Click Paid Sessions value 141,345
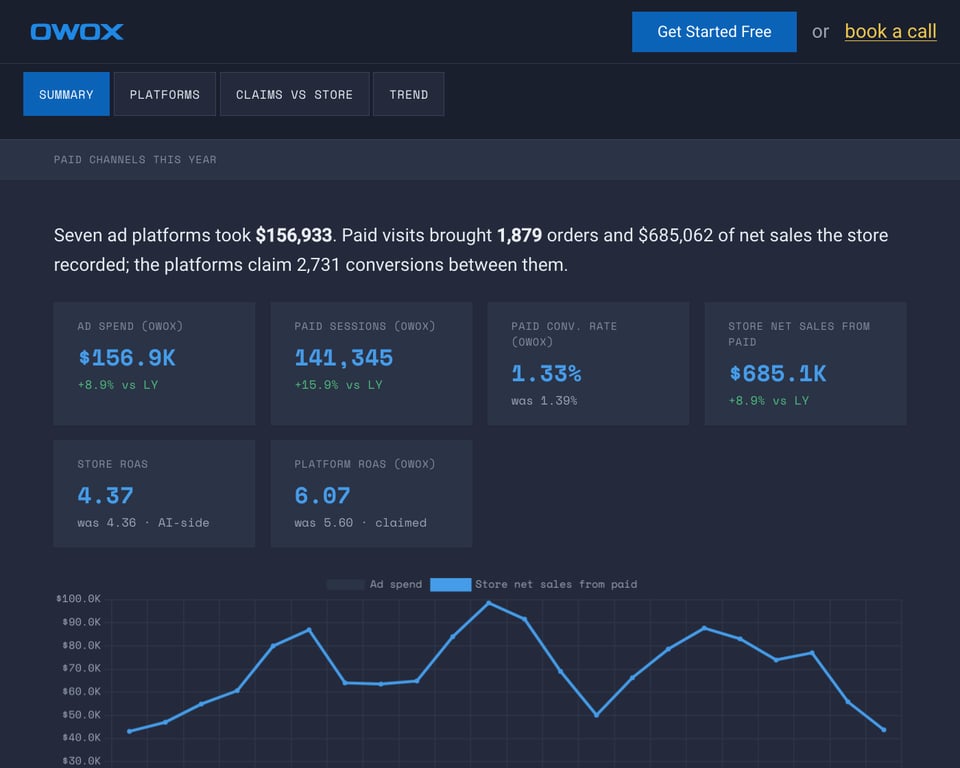Image resolution: width=960 pixels, height=768 pixels. tap(343, 358)
